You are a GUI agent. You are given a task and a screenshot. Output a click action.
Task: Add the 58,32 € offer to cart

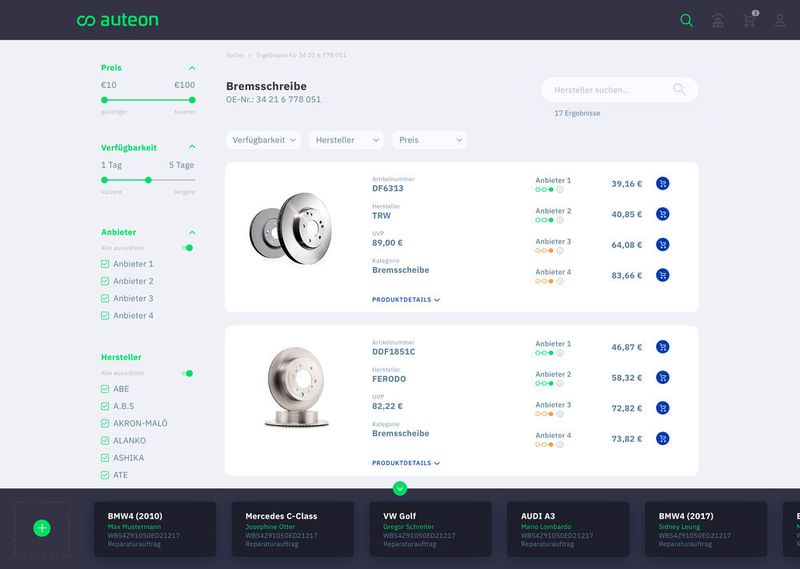(662, 378)
